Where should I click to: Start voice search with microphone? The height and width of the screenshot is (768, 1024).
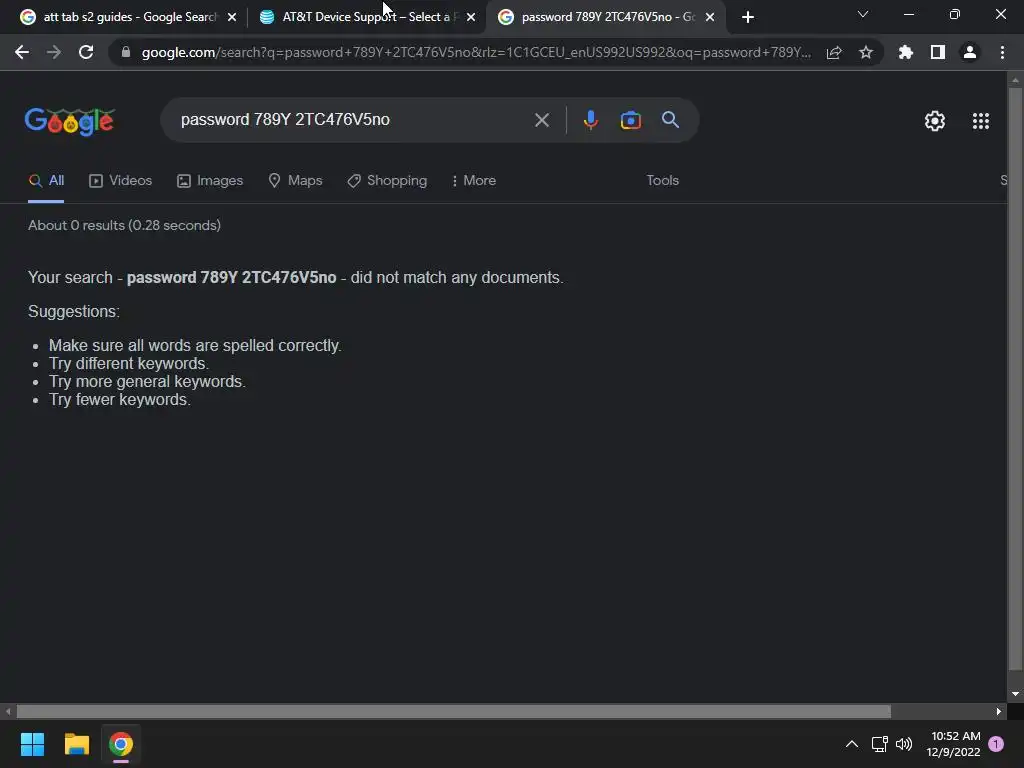pyautogui.click(x=590, y=120)
